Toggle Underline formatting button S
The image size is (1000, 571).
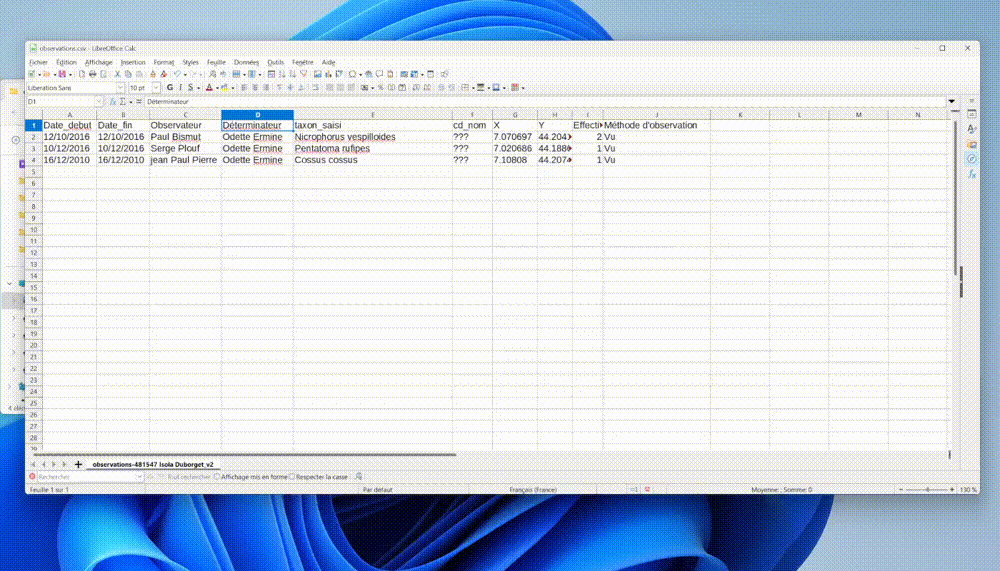click(x=191, y=87)
